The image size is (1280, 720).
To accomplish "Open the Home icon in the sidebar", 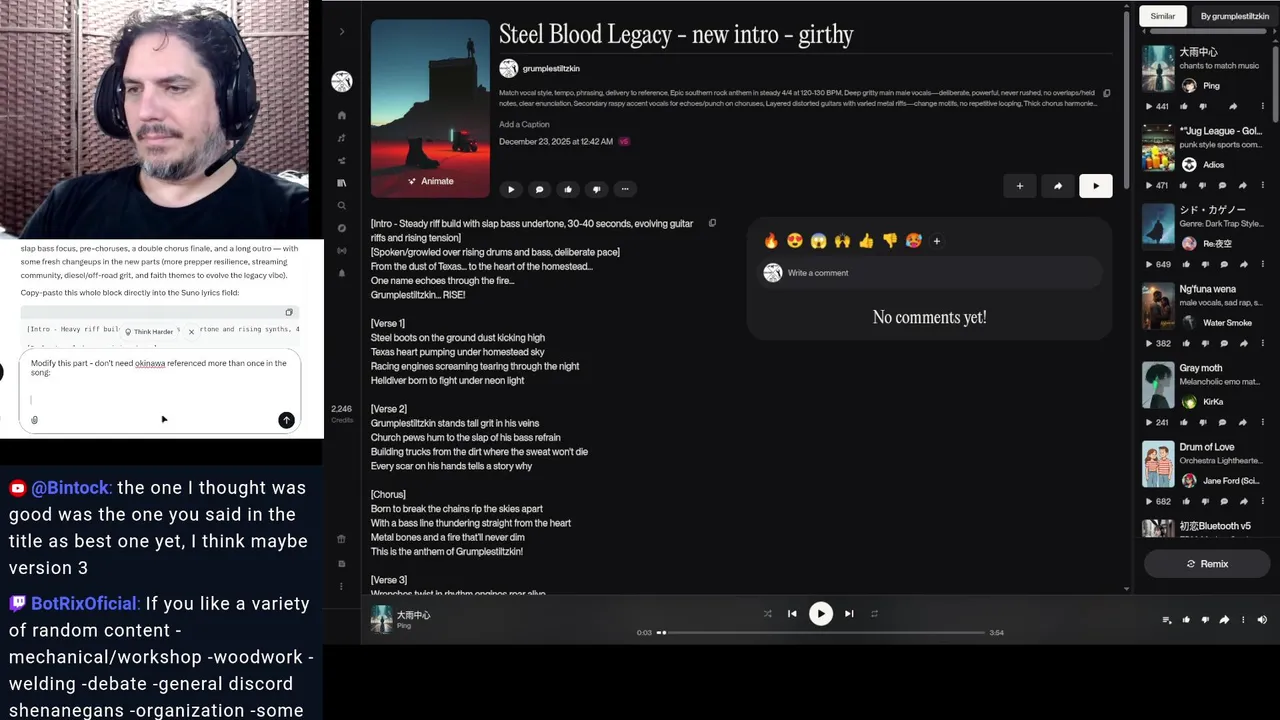I will click(x=342, y=115).
